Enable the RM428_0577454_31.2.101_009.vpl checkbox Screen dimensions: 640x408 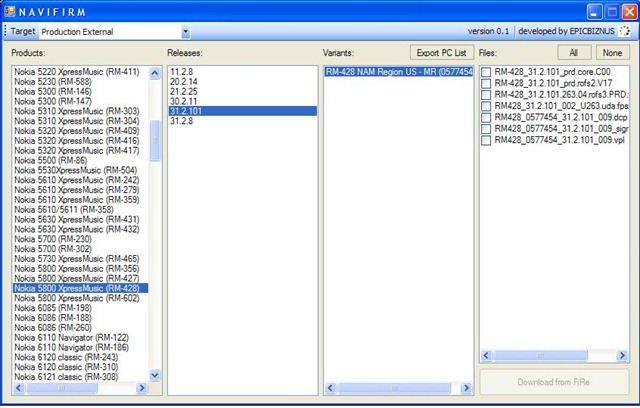coord(486,140)
